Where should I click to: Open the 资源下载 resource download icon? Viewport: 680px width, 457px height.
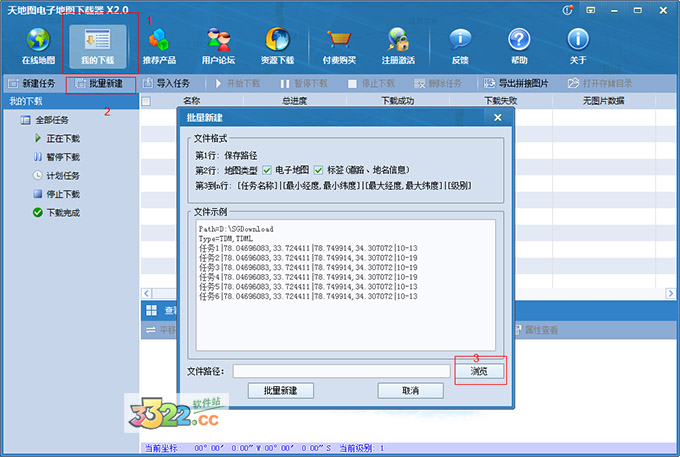tap(278, 46)
